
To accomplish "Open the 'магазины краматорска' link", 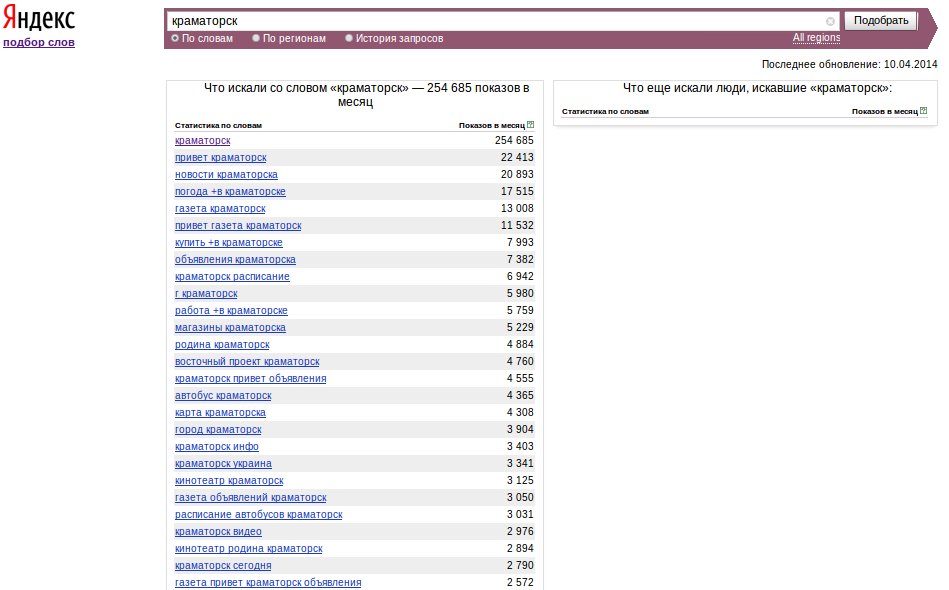I will (231, 327).
